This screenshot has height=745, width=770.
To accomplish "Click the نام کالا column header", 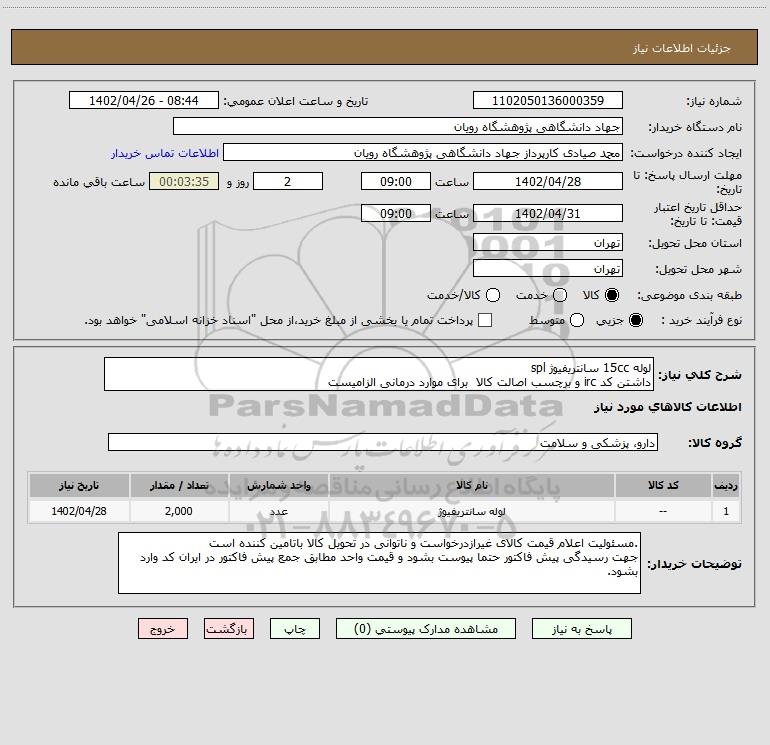I will coord(471,485).
